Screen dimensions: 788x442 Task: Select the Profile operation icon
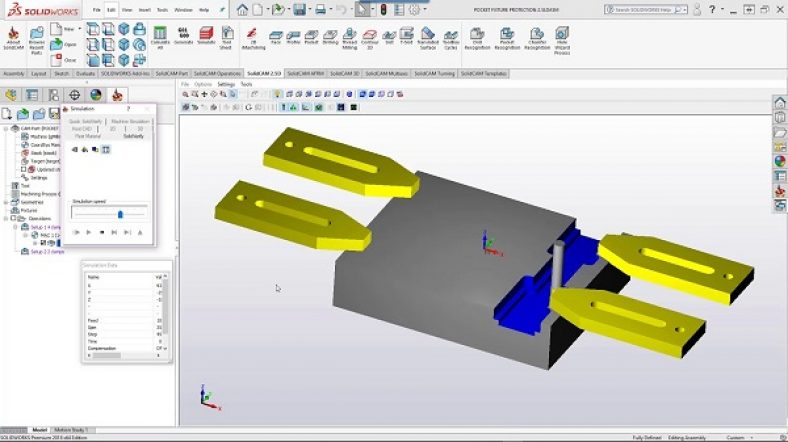[293, 38]
